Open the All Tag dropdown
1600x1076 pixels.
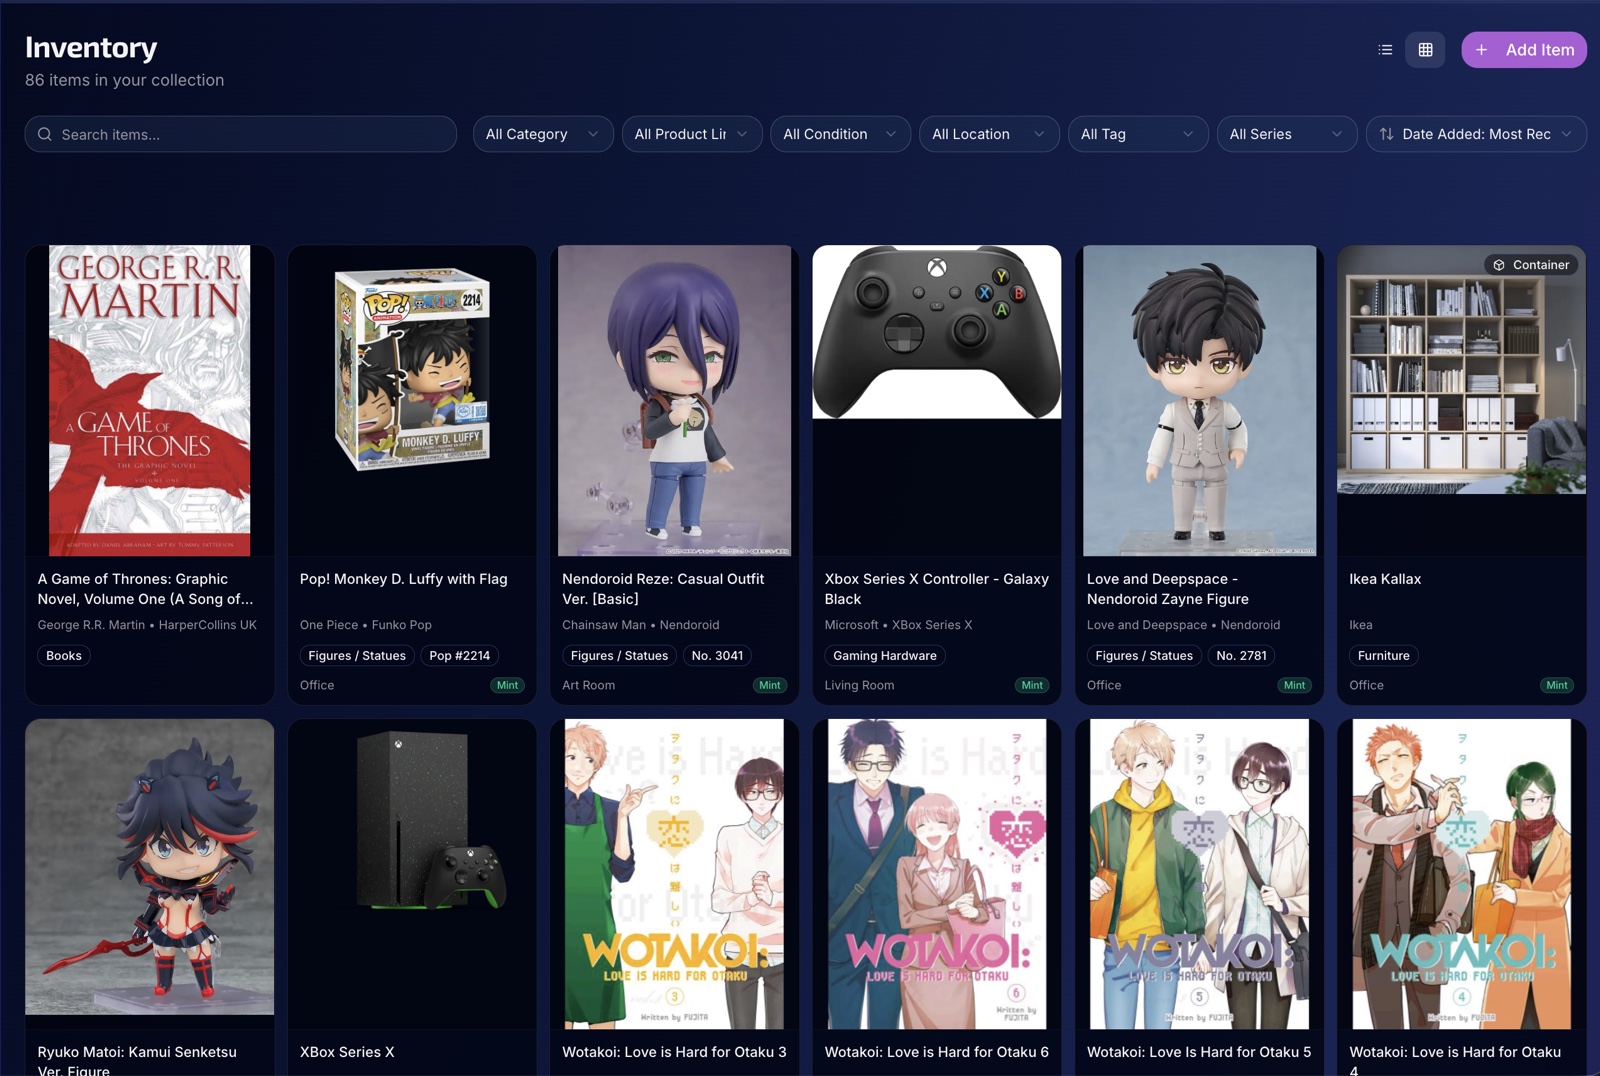coord(1138,134)
